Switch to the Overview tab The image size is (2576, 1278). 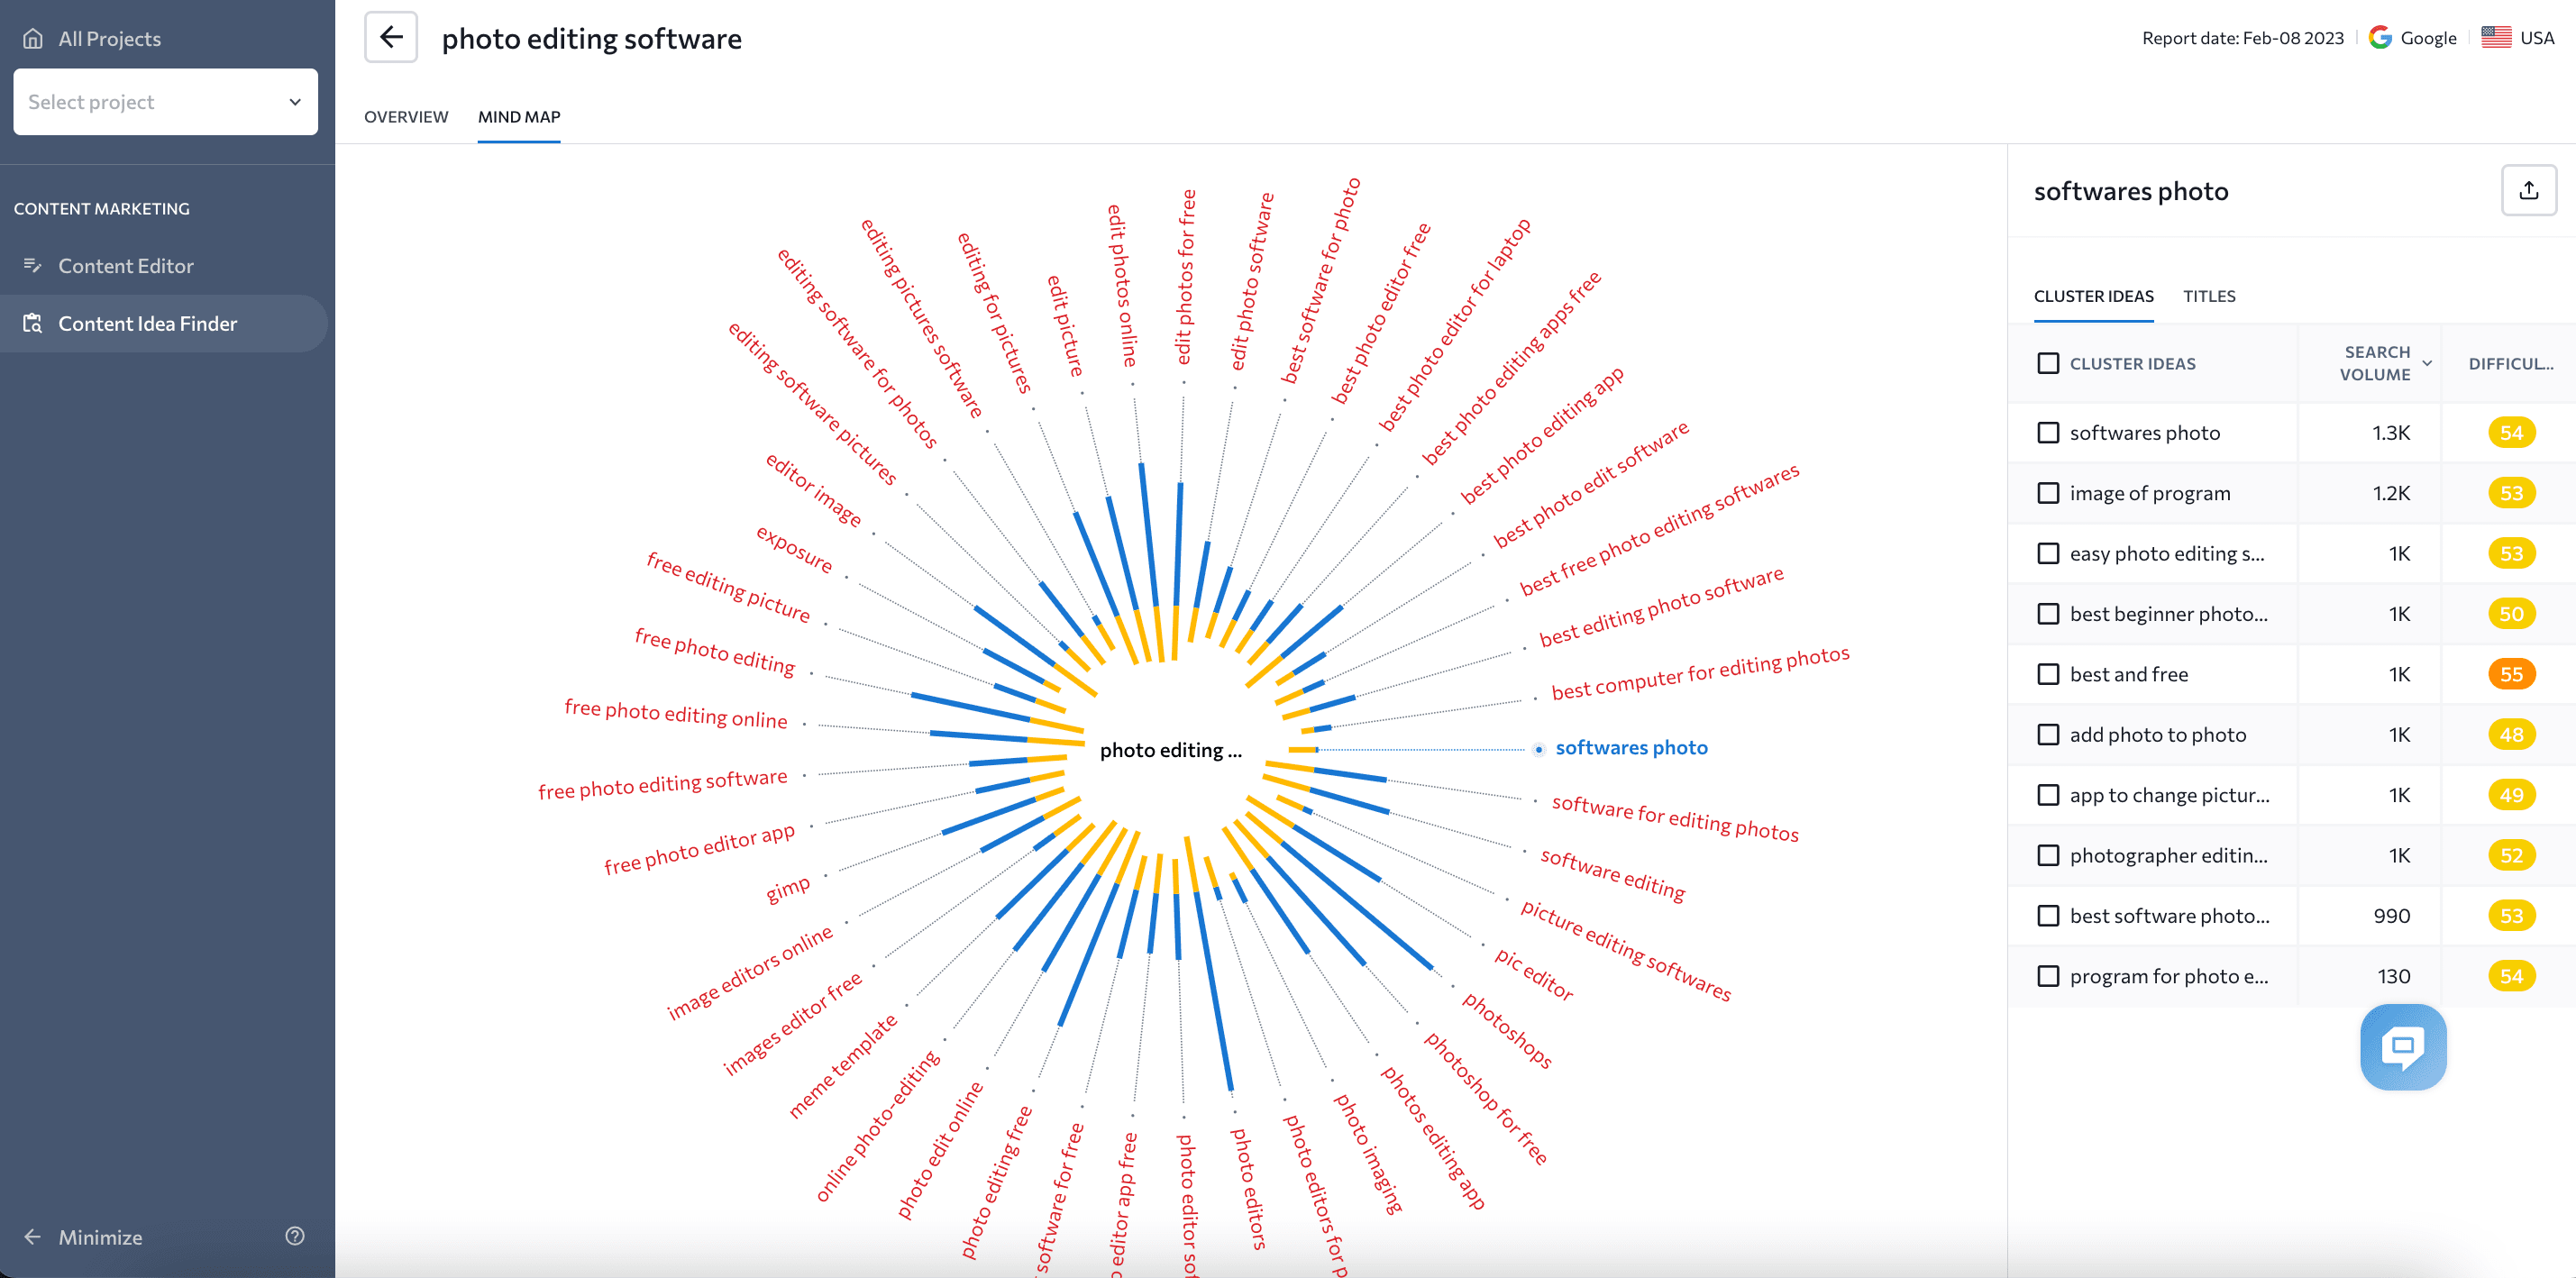tap(406, 117)
